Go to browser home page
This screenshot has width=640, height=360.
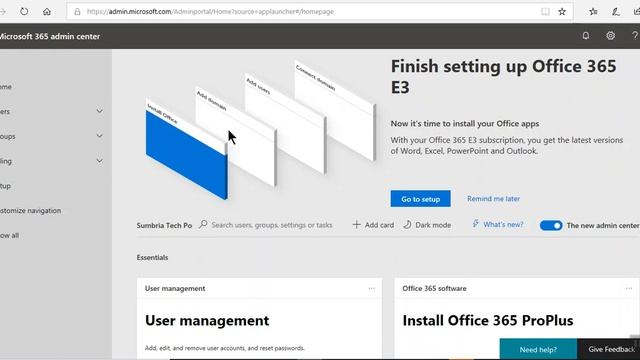(x=47, y=11)
